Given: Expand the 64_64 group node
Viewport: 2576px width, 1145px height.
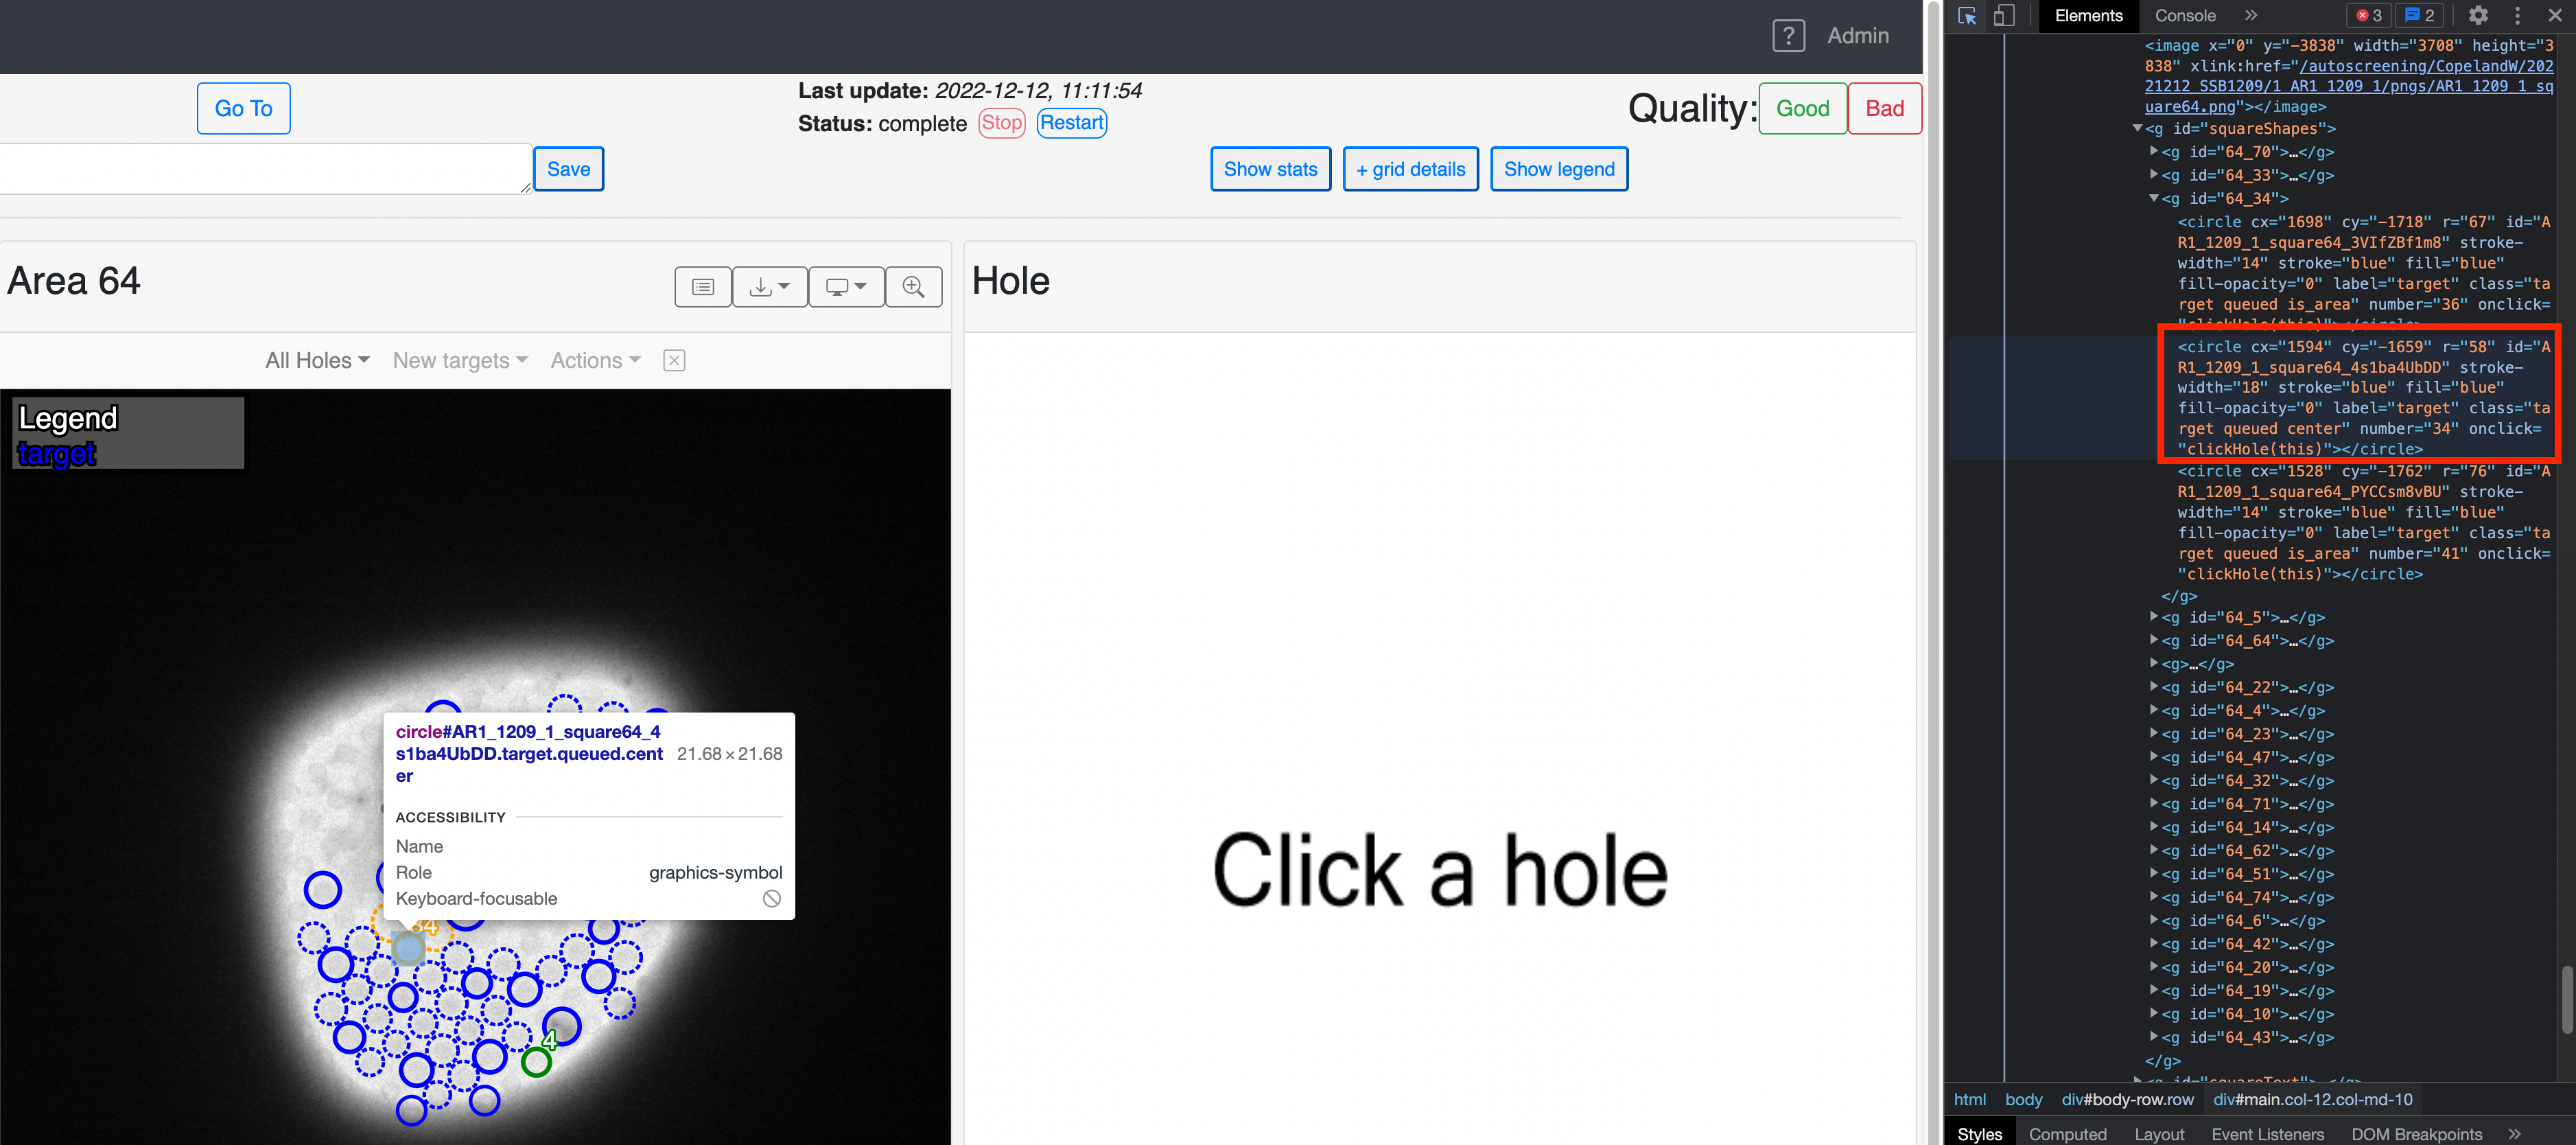Looking at the screenshot, I should [x=2154, y=640].
